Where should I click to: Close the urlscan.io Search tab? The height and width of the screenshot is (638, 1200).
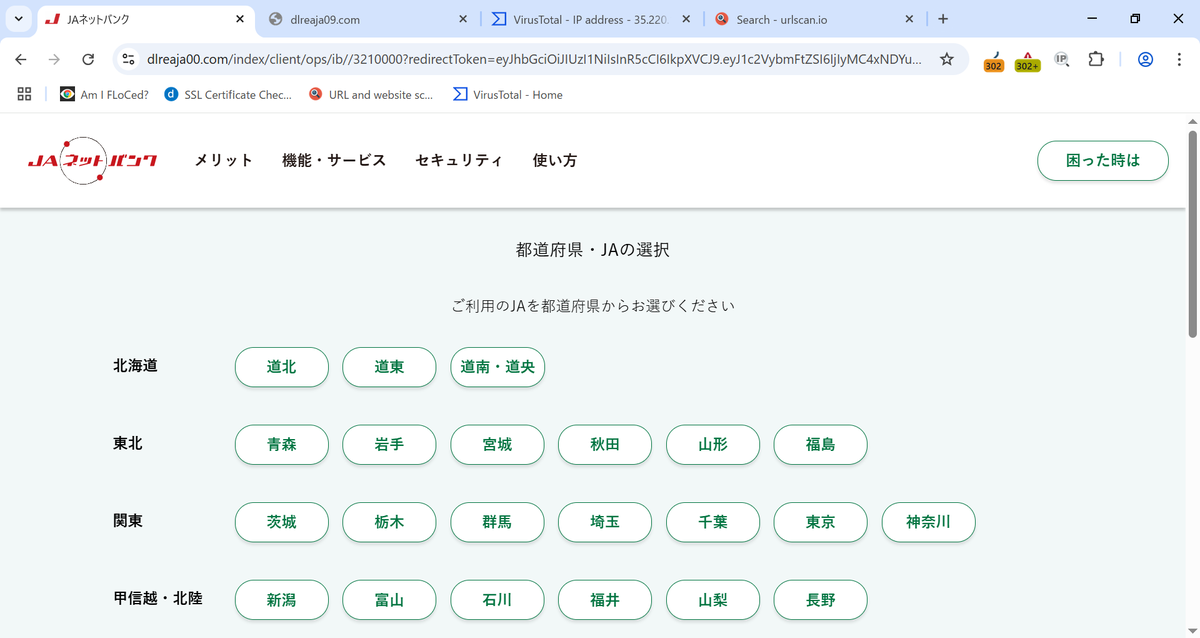tap(909, 19)
